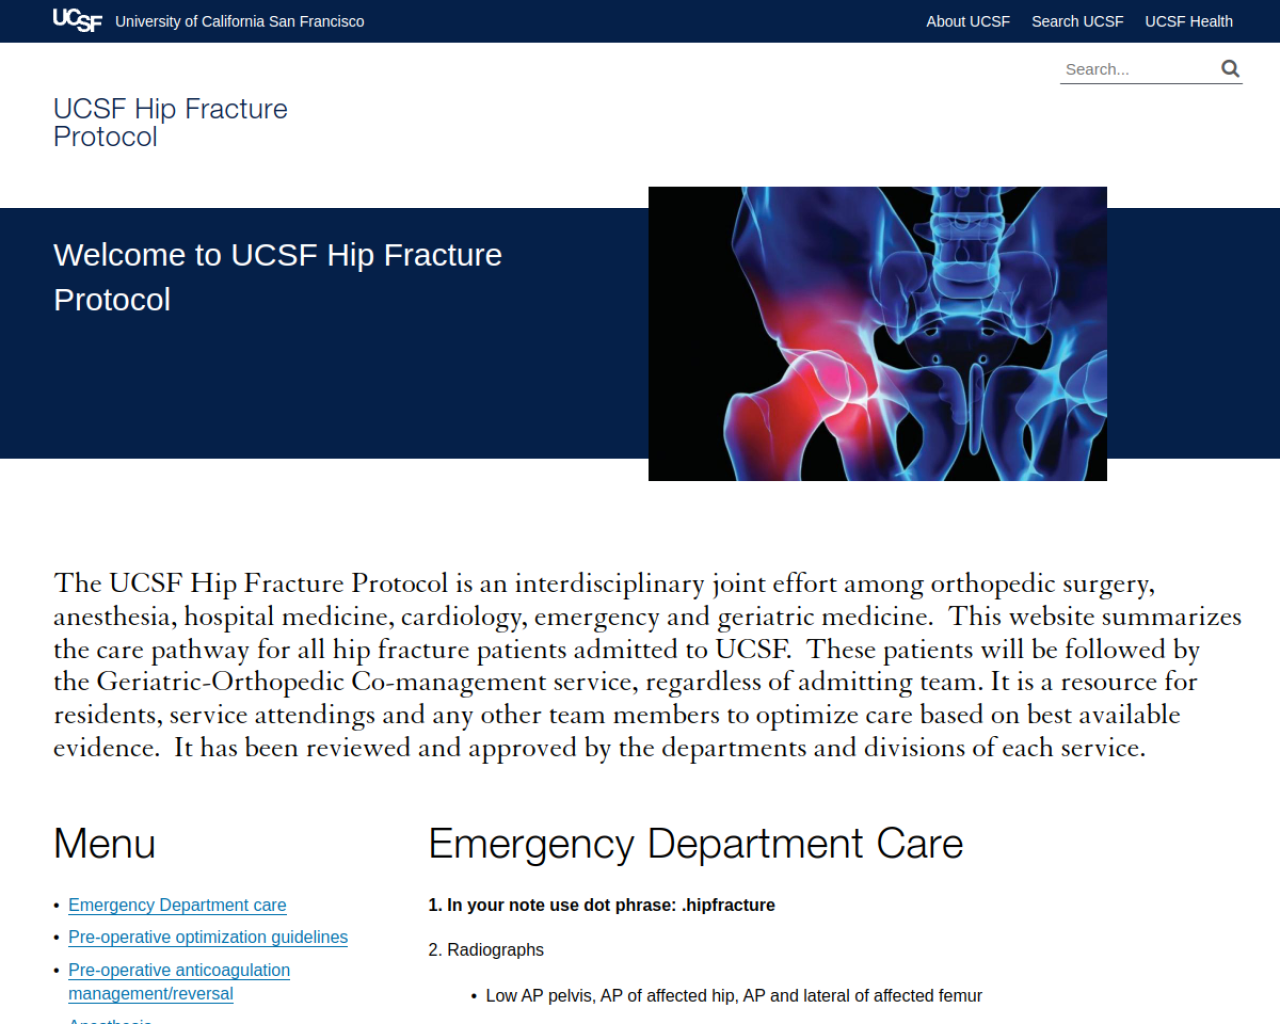Open the About UCSF link
1280x1024 pixels.
(x=967, y=21)
